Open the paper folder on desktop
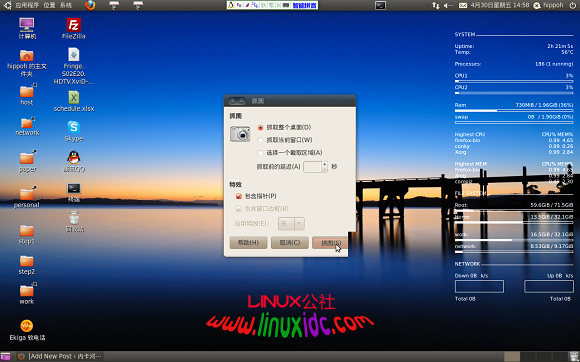Screen dimensions: 580x362 pos(27,161)
